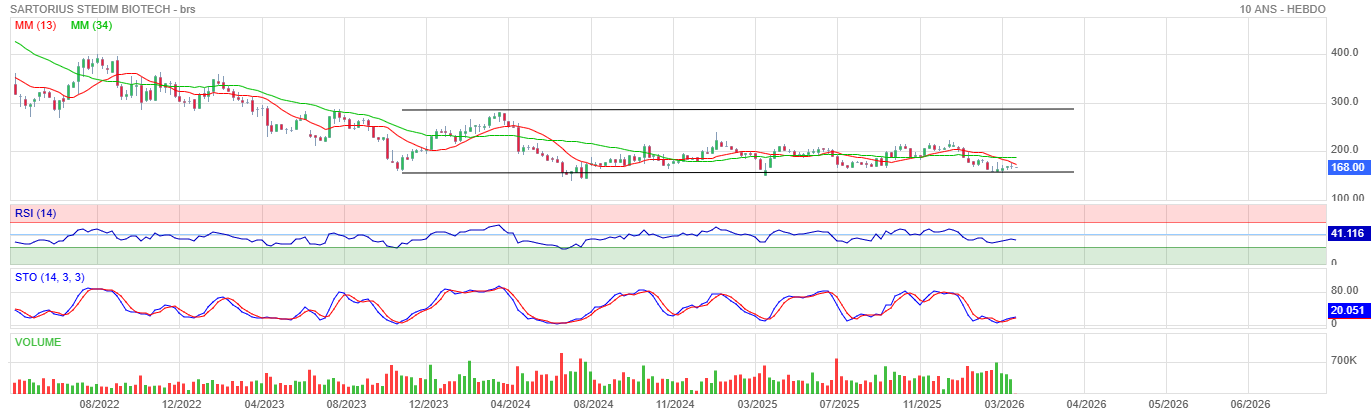
Task: Click the 03/2026 date on time axis
Action: point(1003,404)
